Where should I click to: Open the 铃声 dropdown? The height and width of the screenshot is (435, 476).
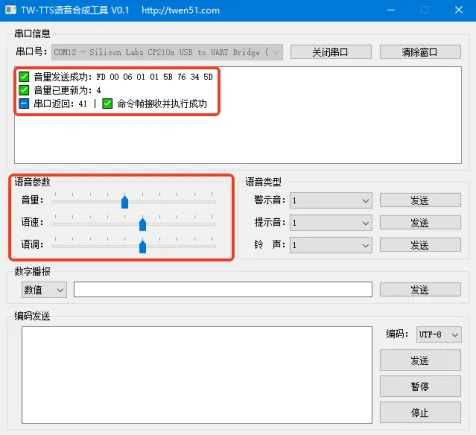click(x=331, y=245)
